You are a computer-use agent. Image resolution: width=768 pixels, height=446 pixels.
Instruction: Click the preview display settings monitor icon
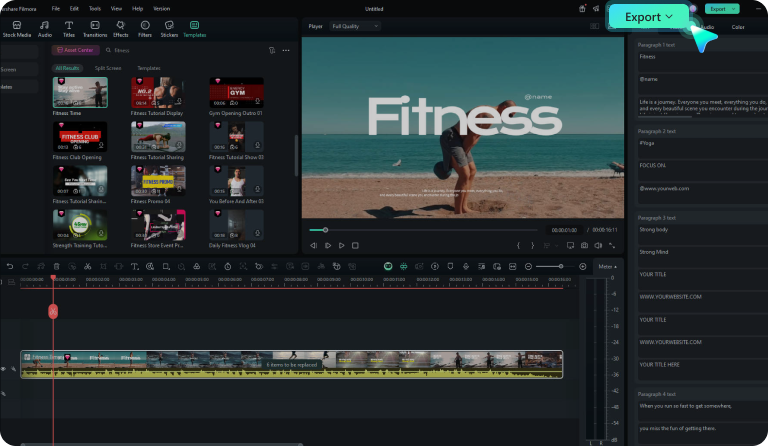point(570,245)
